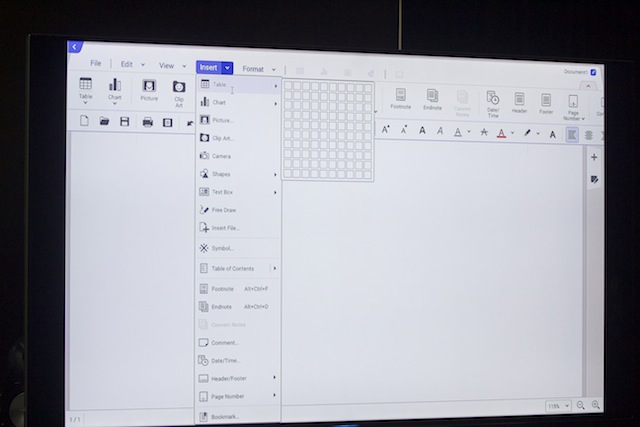Click the Date/Time ribbon button
This screenshot has height=427, width=640.
tap(493, 104)
